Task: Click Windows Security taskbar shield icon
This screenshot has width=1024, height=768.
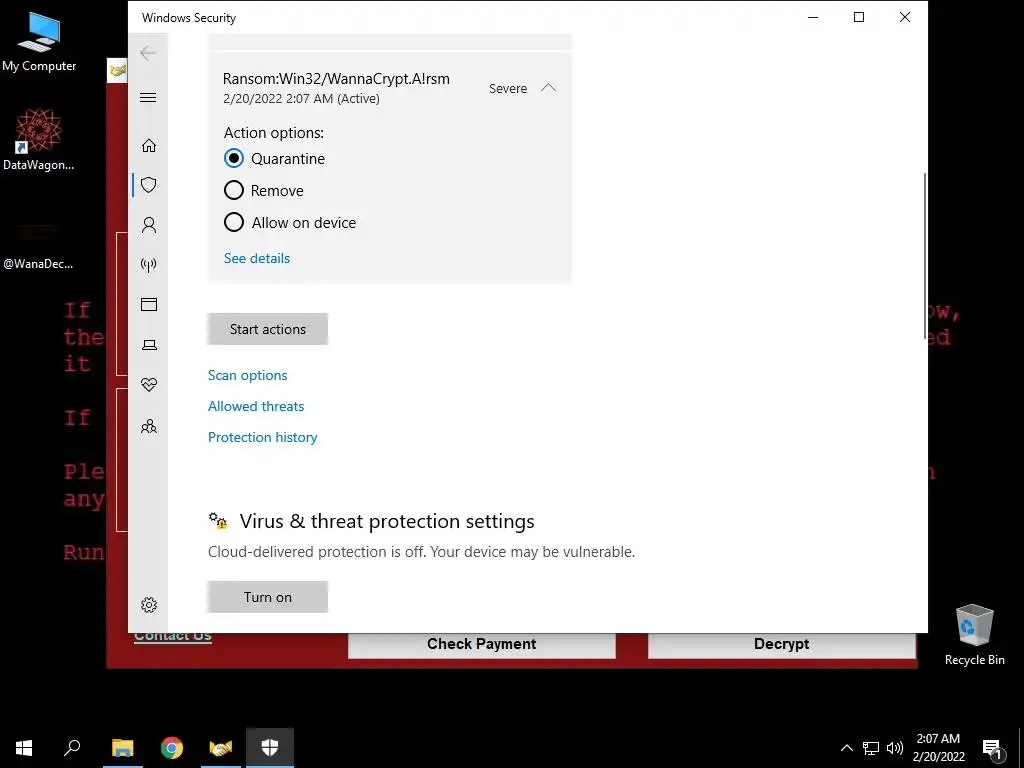Action: click(x=270, y=748)
